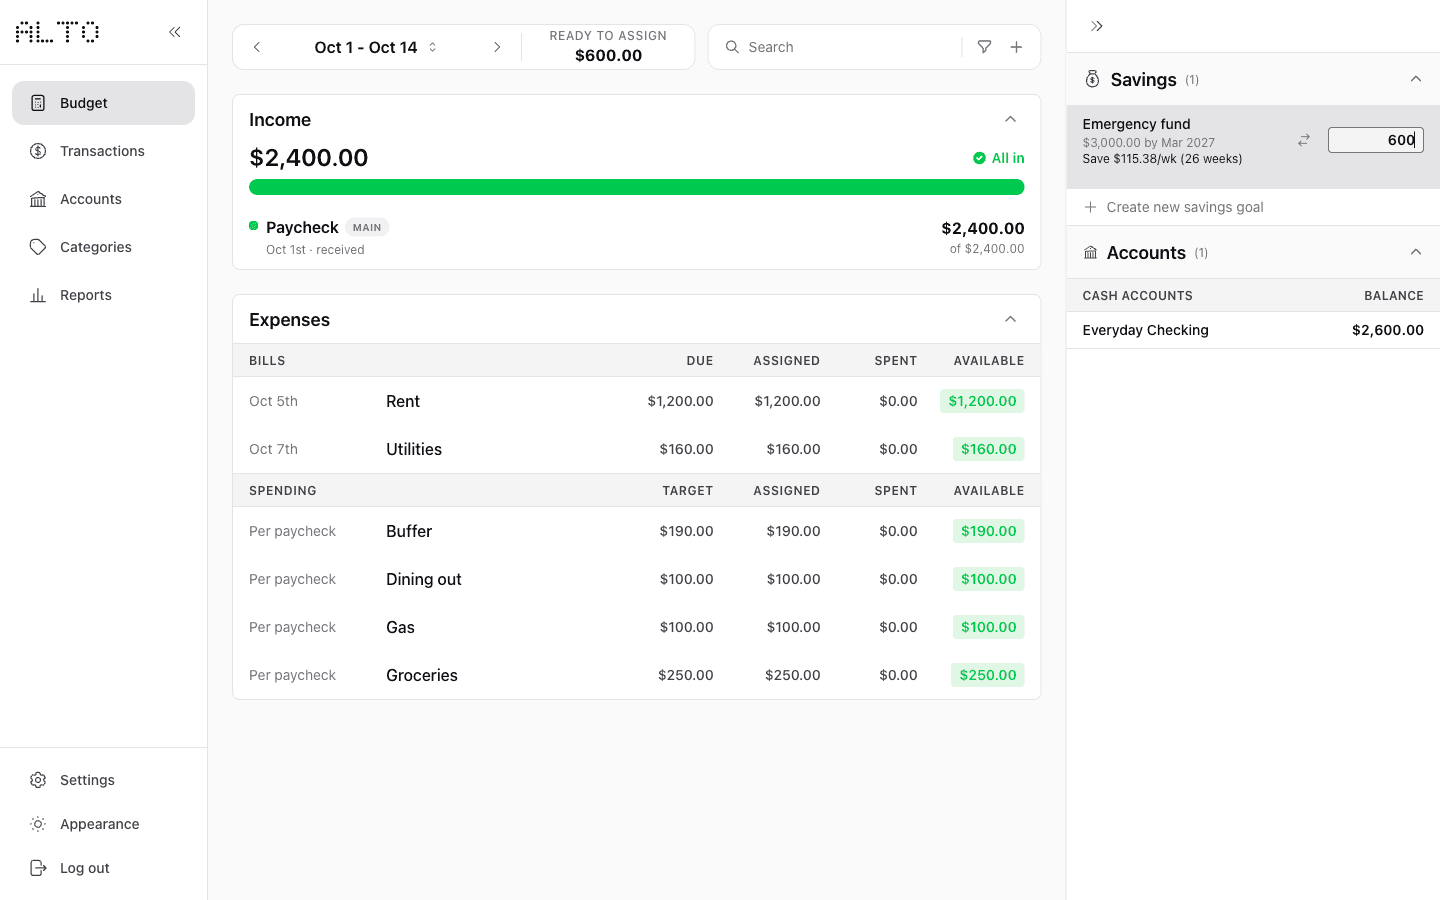This screenshot has width=1440, height=900.
Task: Click the Emergency fund amount input
Action: point(1375,140)
